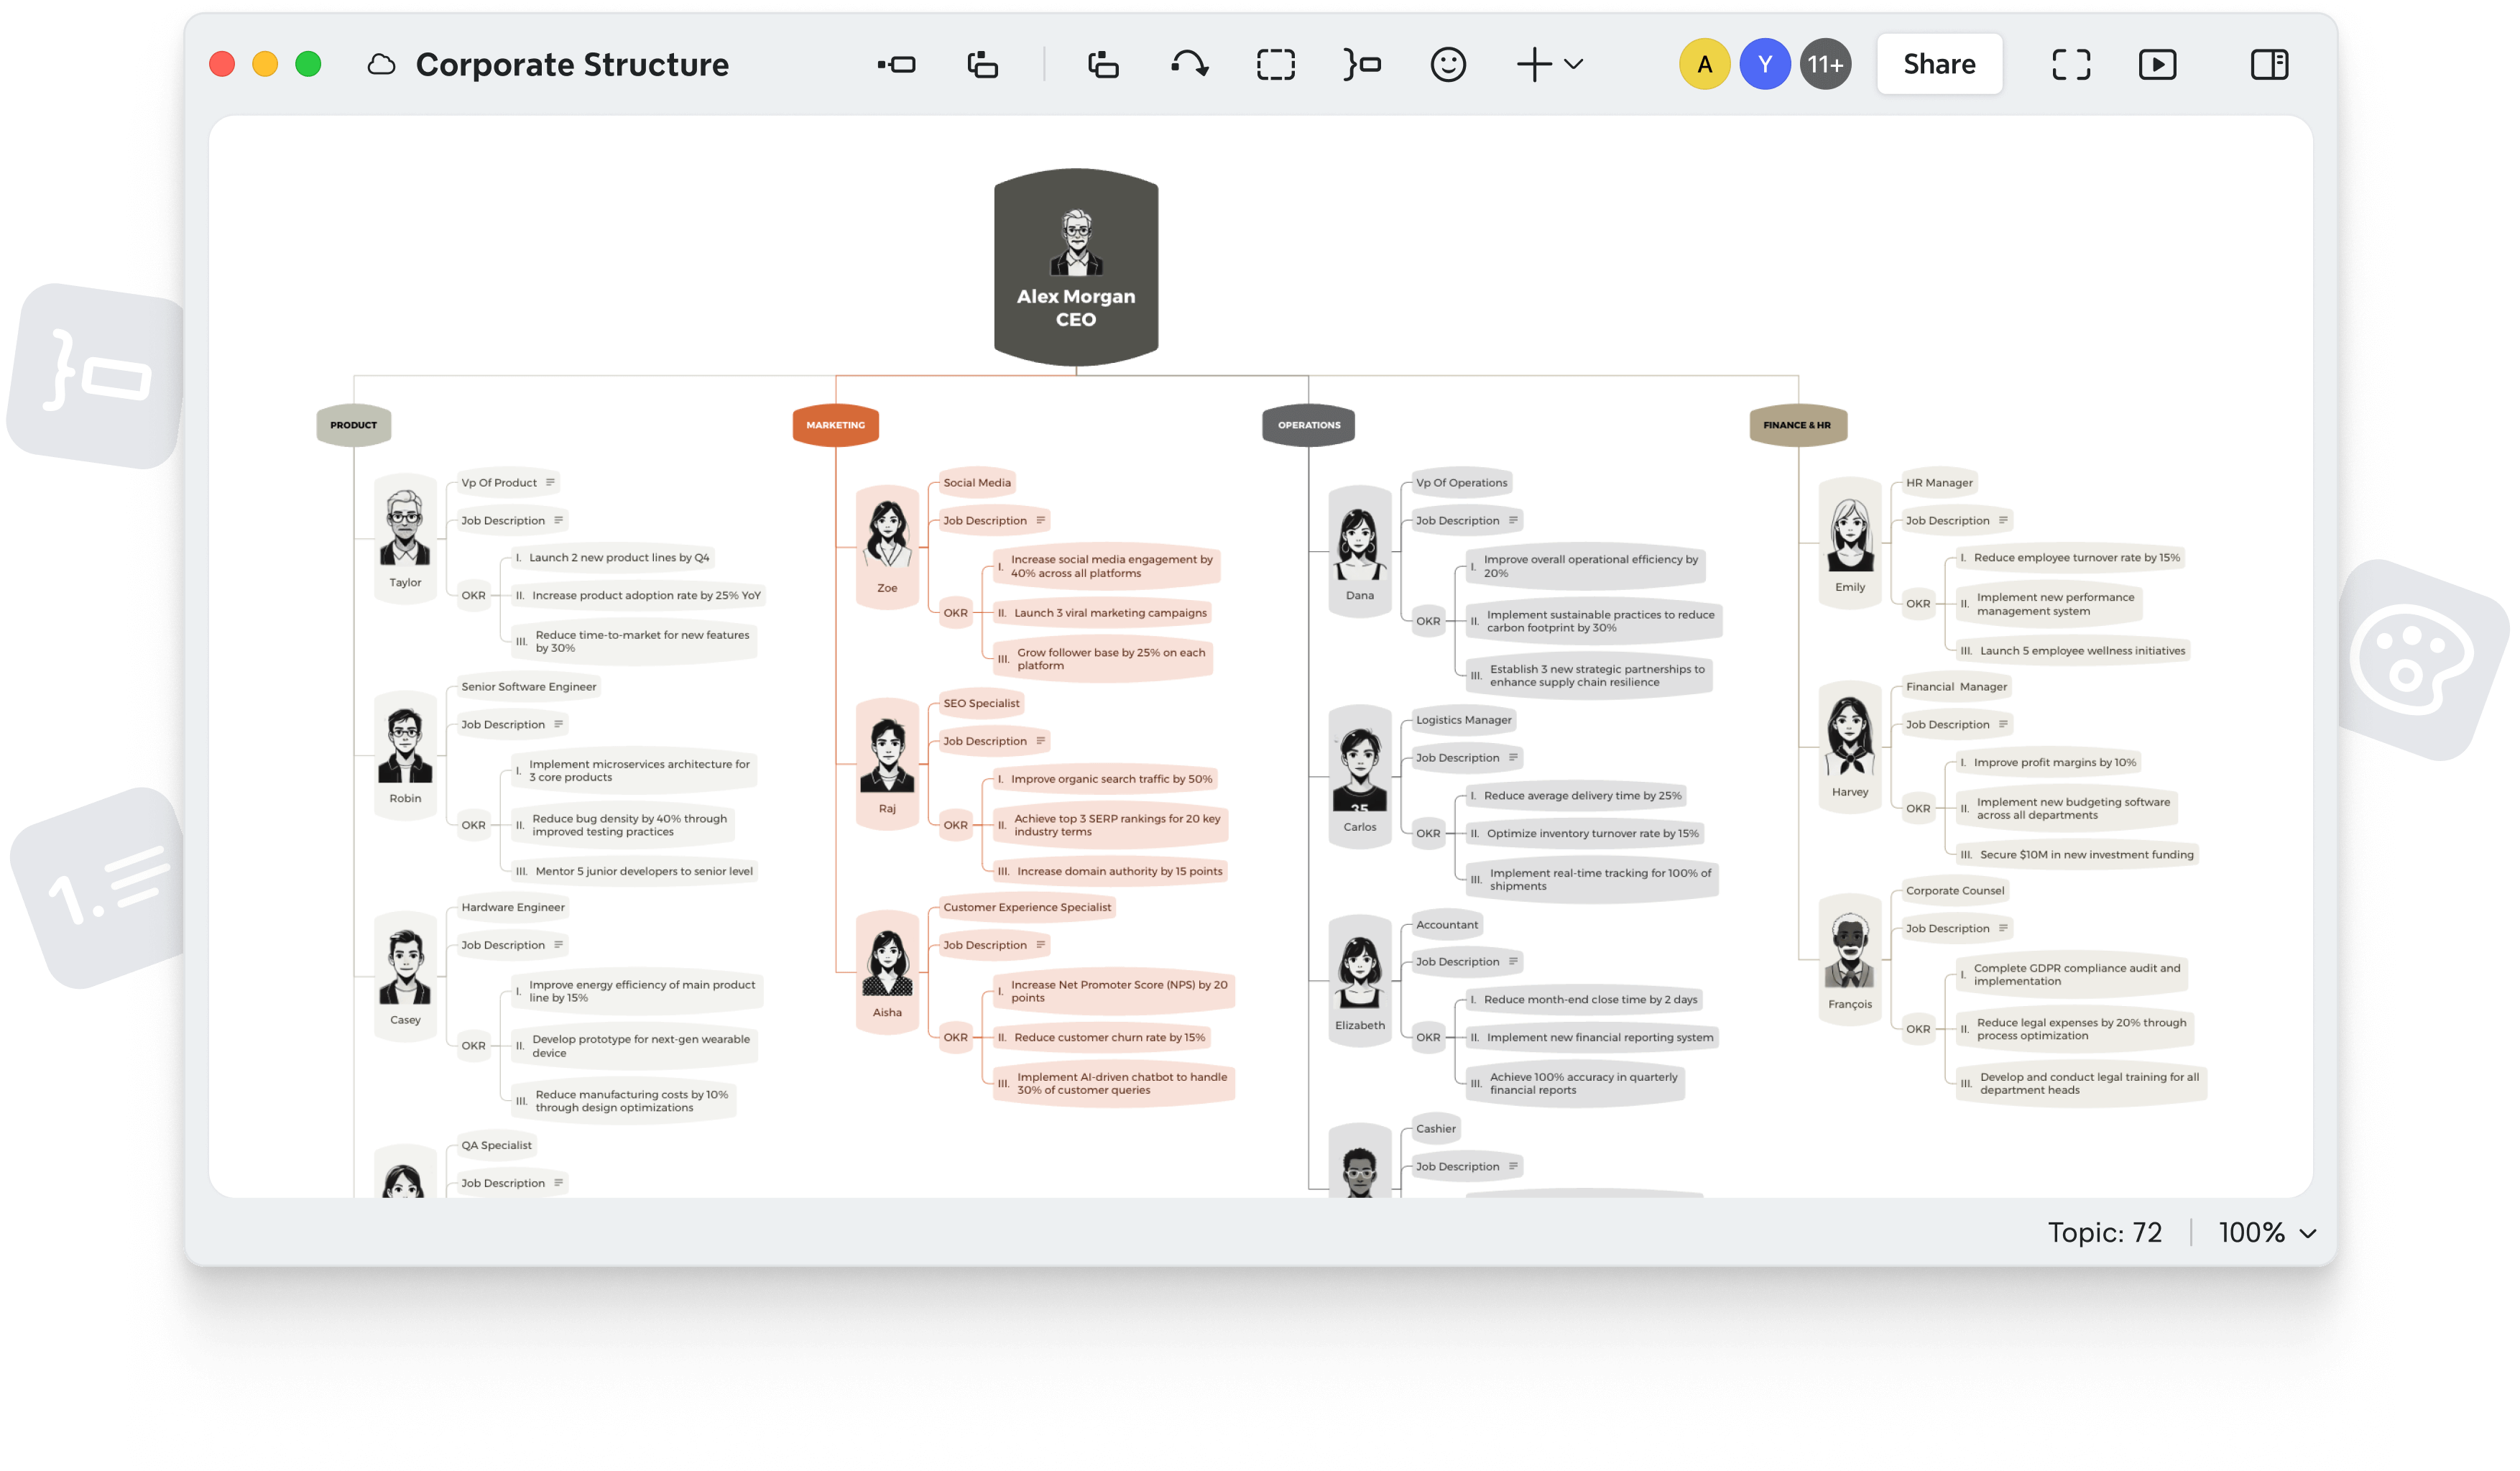Click the Undo arrow in the toolbar
This screenshot has height=1471, width=2520.
pyautogui.click(x=1190, y=64)
